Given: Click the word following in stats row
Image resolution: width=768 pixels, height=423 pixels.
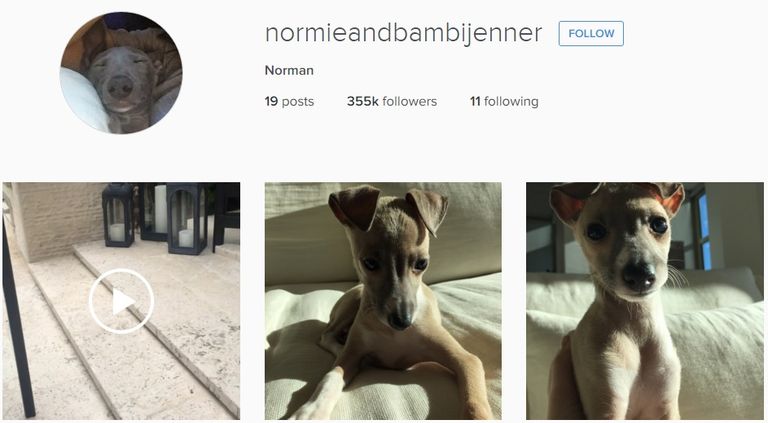Looking at the screenshot, I should [511, 102].
